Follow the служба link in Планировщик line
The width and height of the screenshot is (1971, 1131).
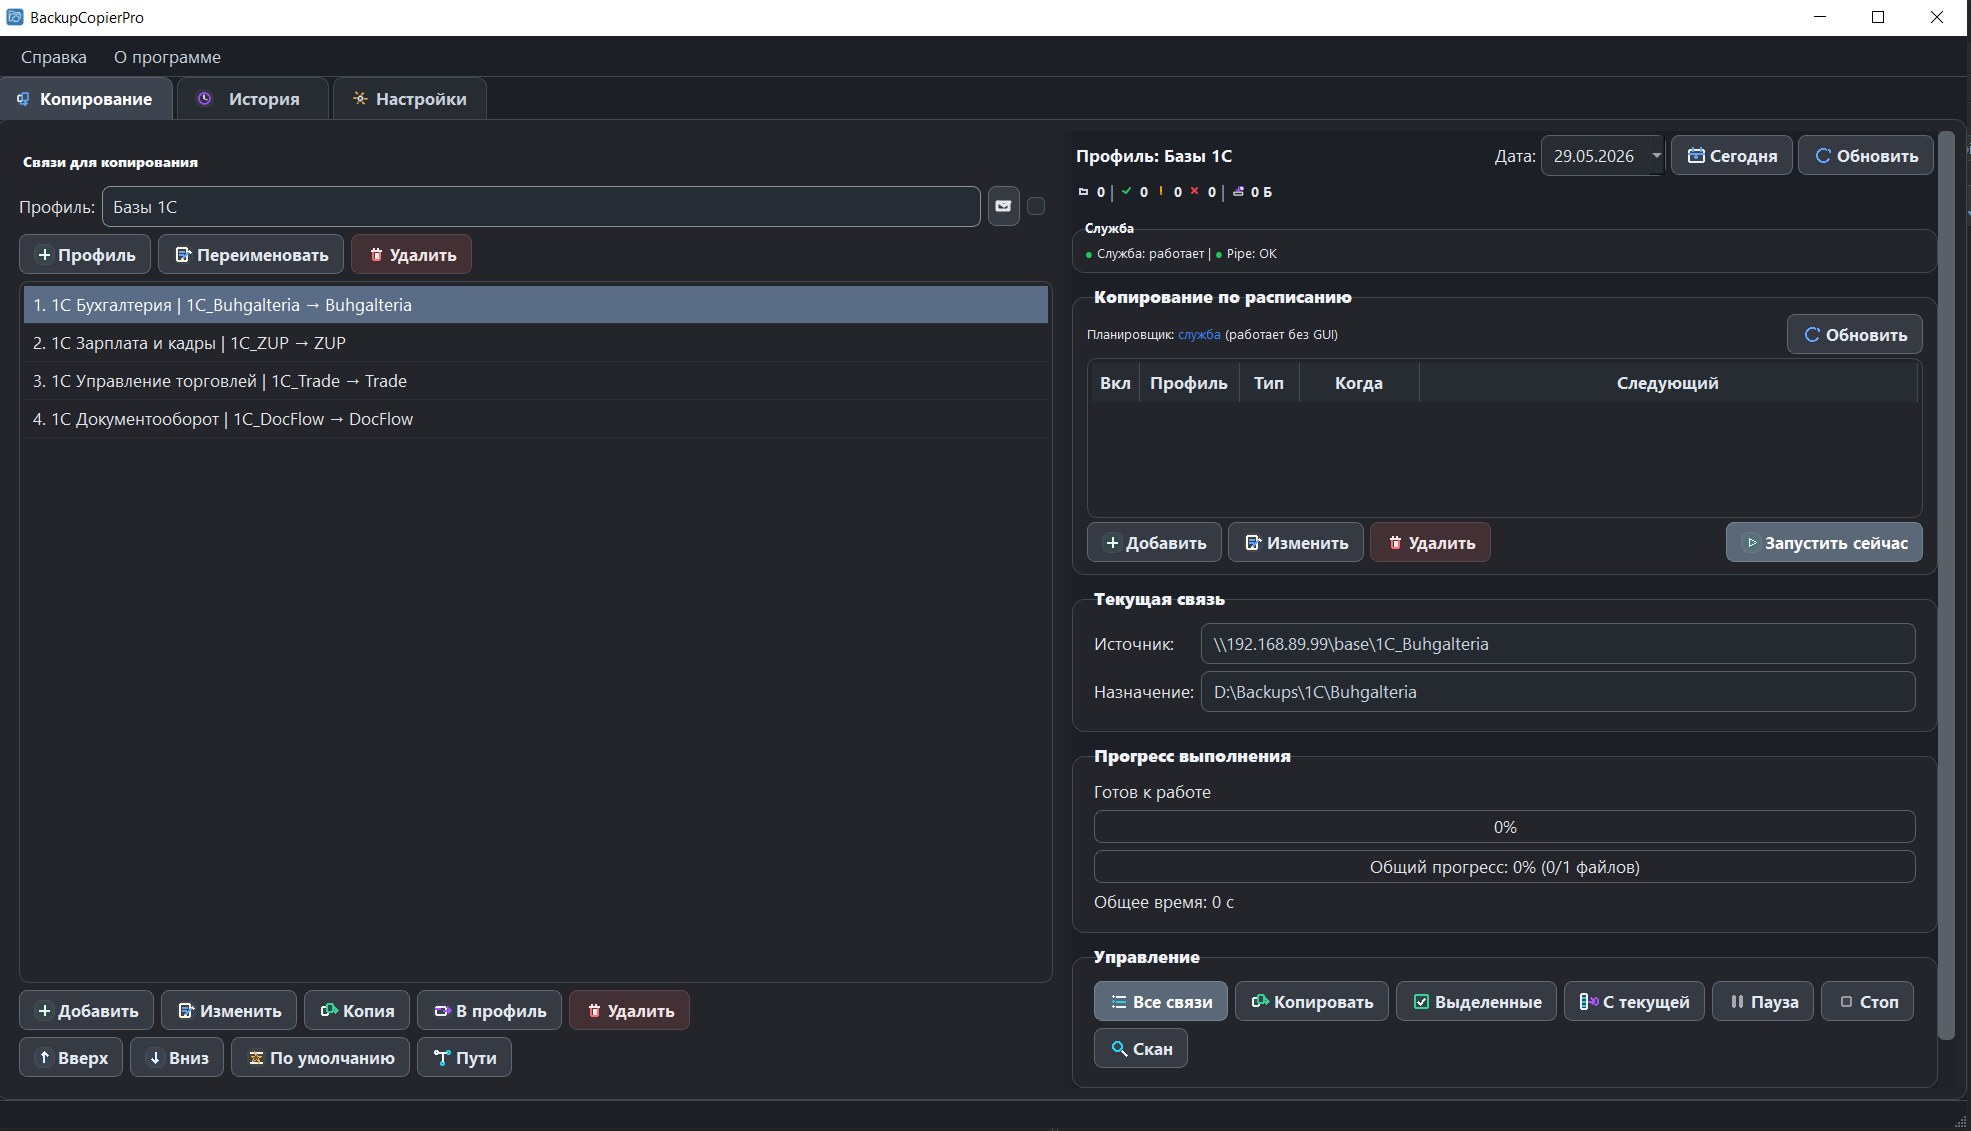click(1199, 335)
